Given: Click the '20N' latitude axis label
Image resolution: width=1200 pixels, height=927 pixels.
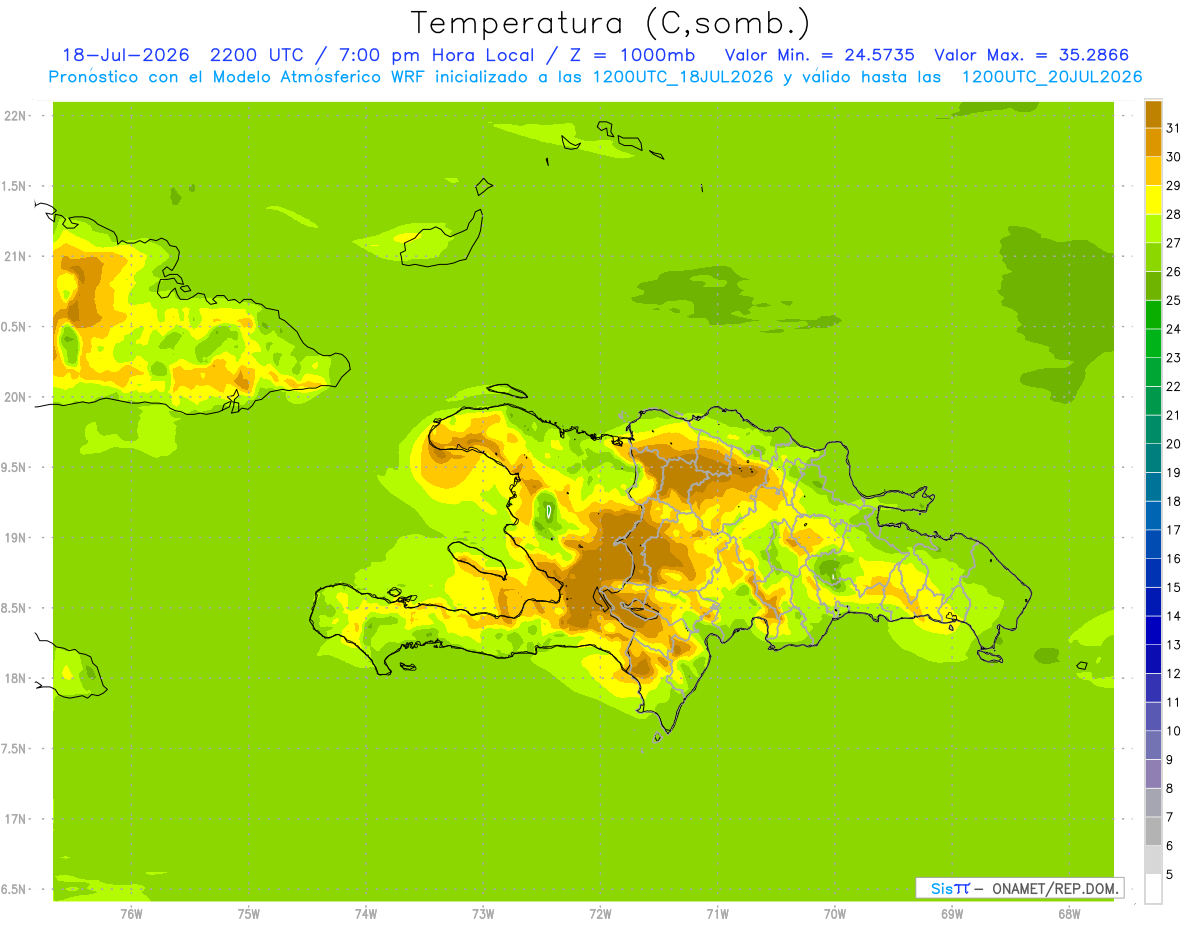Looking at the screenshot, I should coord(14,397).
